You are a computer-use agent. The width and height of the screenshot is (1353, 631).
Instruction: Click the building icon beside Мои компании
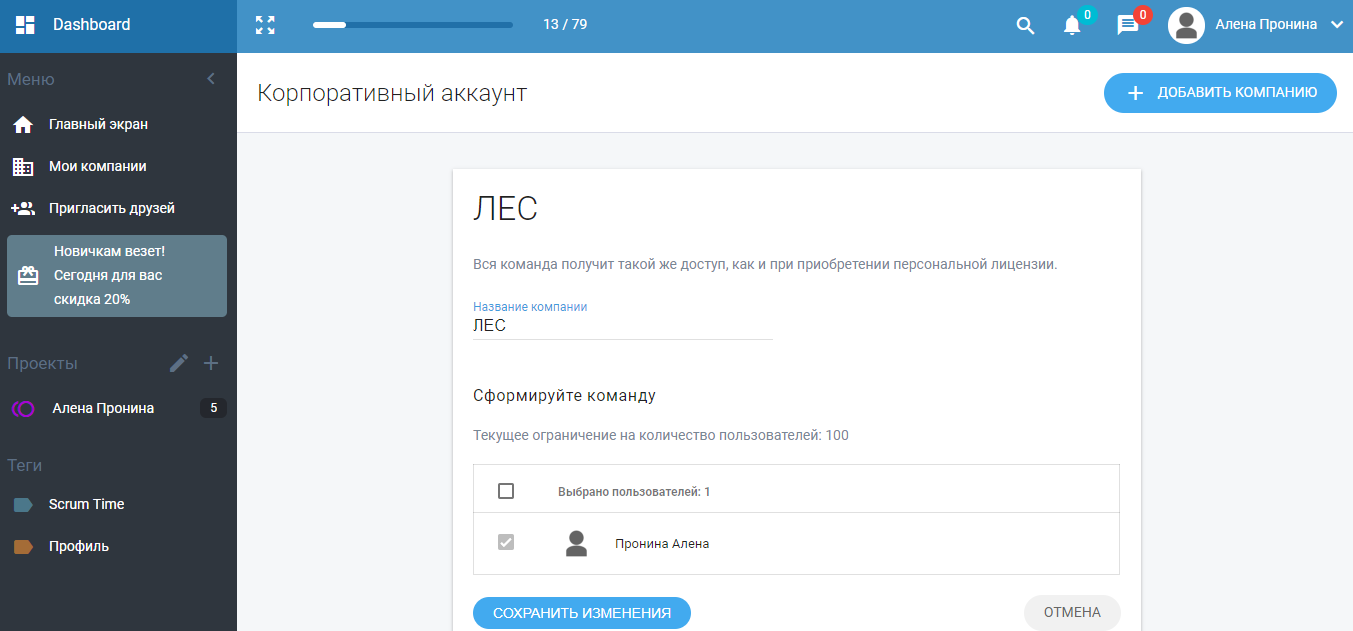[x=23, y=167]
